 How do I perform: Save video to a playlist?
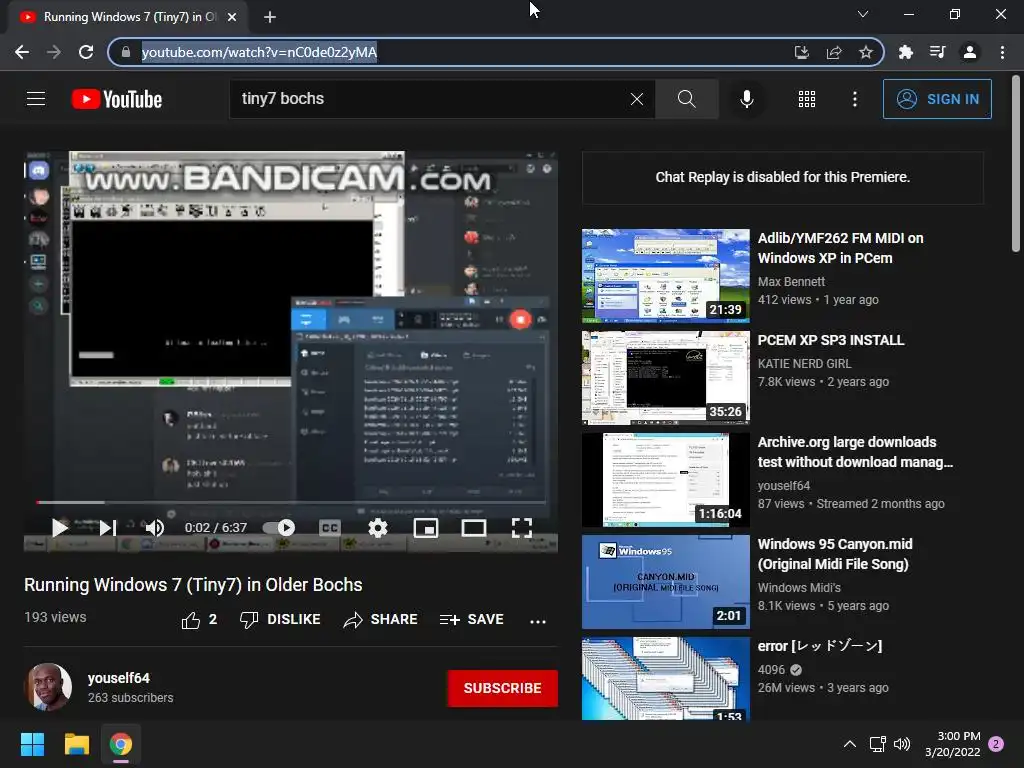point(471,620)
